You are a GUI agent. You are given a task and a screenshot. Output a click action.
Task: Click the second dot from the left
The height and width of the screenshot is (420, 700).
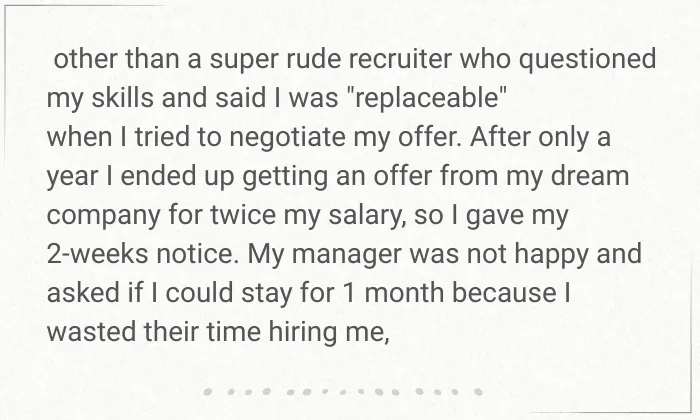pos(231,392)
